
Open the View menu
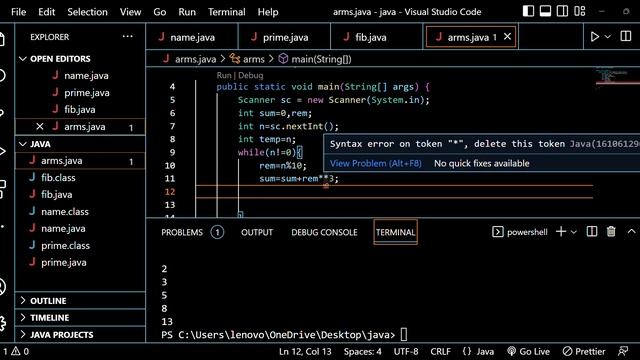tap(130, 12)
